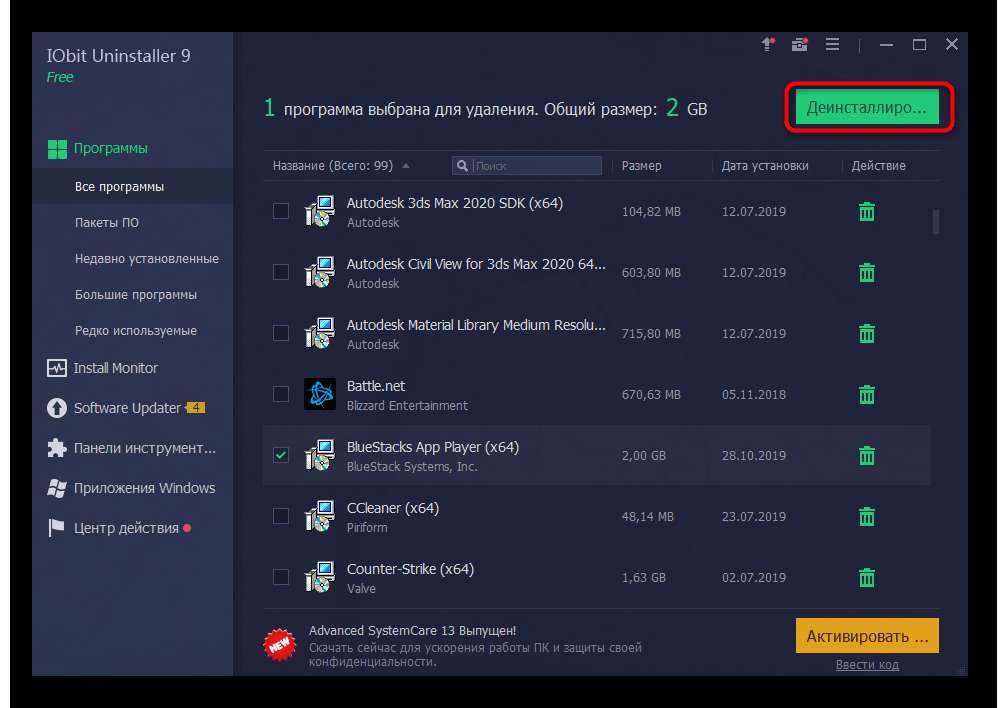Screen dimensions: 1000x708
Task: Select Недавно установленные in sidebar
Action: tap(147, 259)
